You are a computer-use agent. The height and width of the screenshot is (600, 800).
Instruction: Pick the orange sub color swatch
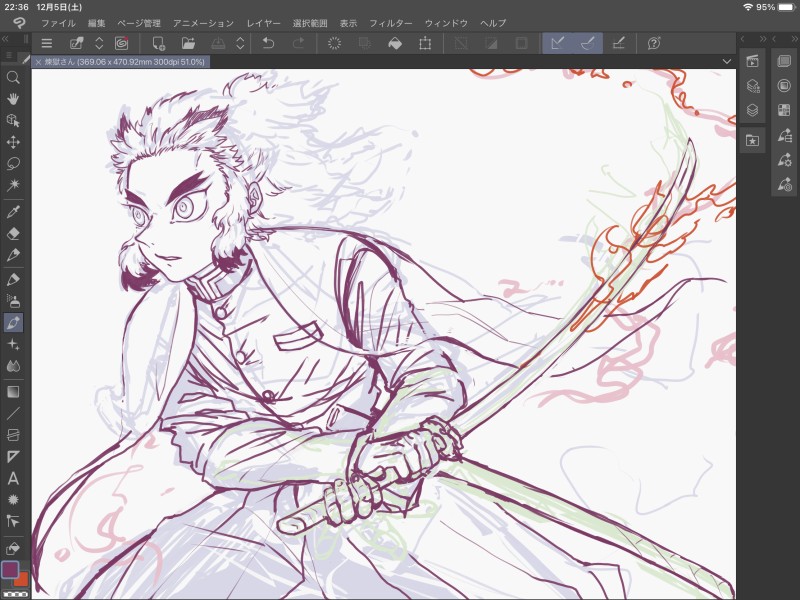click(x=21, y=580)
